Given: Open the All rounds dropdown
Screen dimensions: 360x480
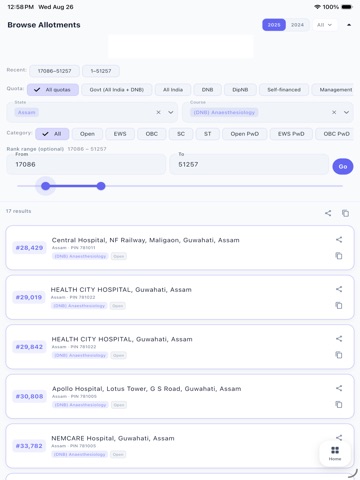Looking at the screenshot, I should 325,25.
